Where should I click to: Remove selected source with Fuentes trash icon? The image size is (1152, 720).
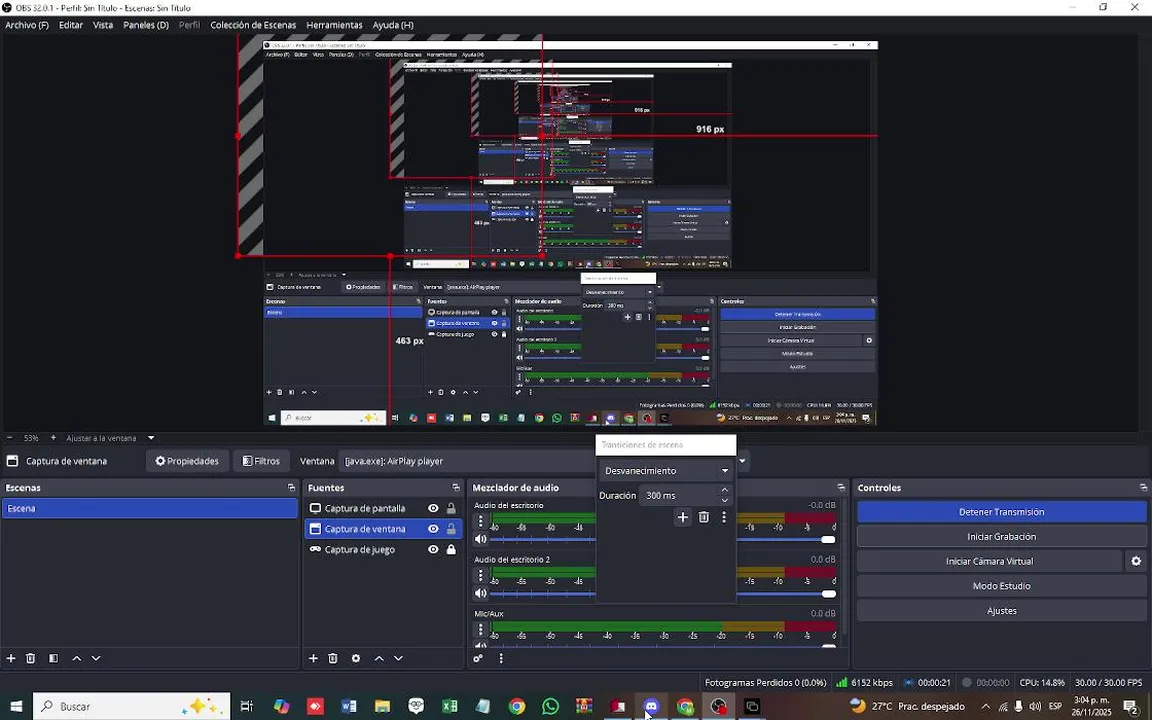coord(333,658)
